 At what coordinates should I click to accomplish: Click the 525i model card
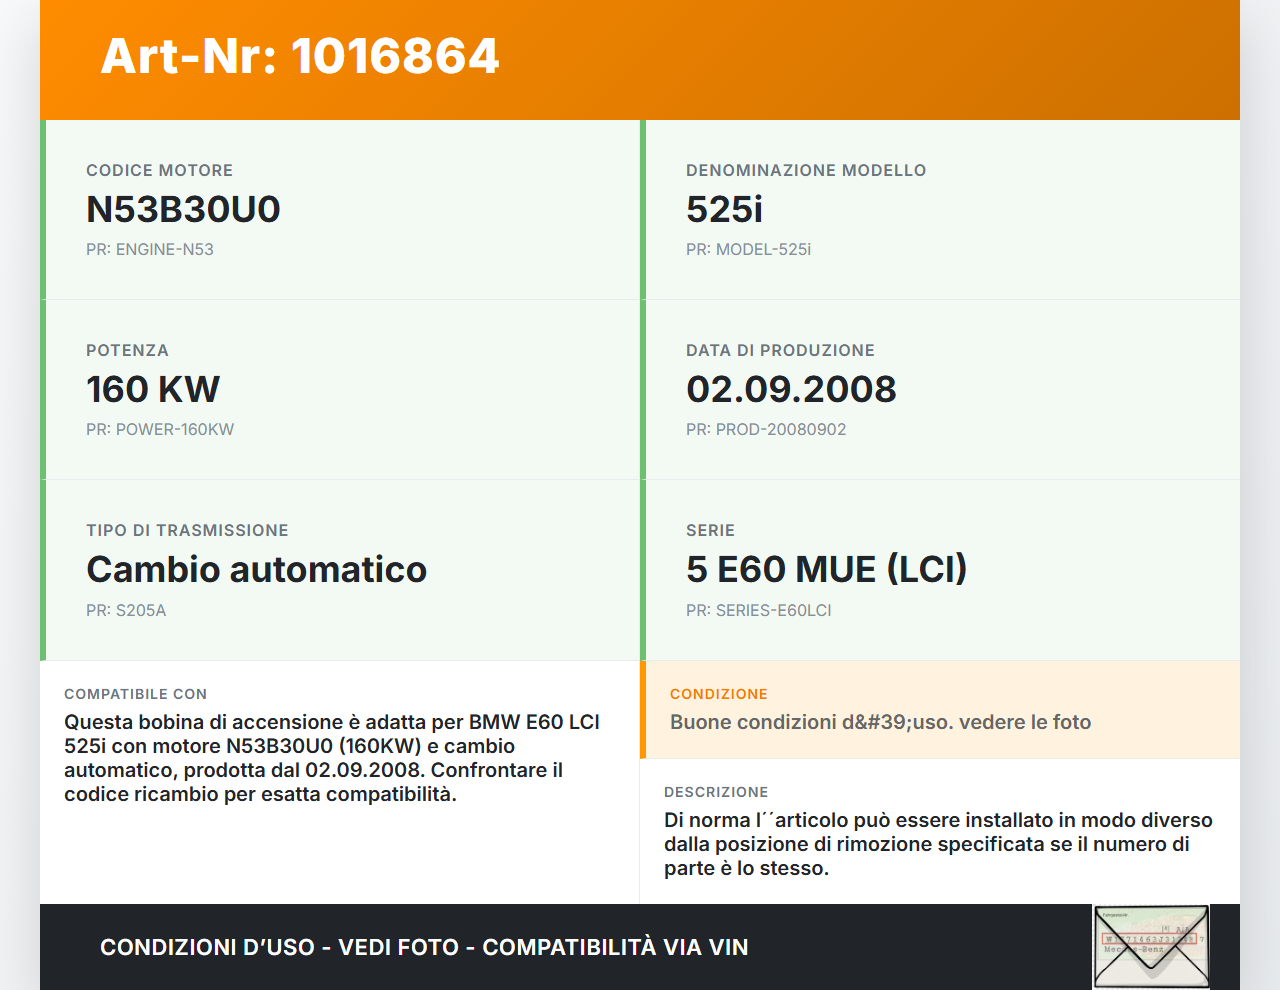click(940, 209)
